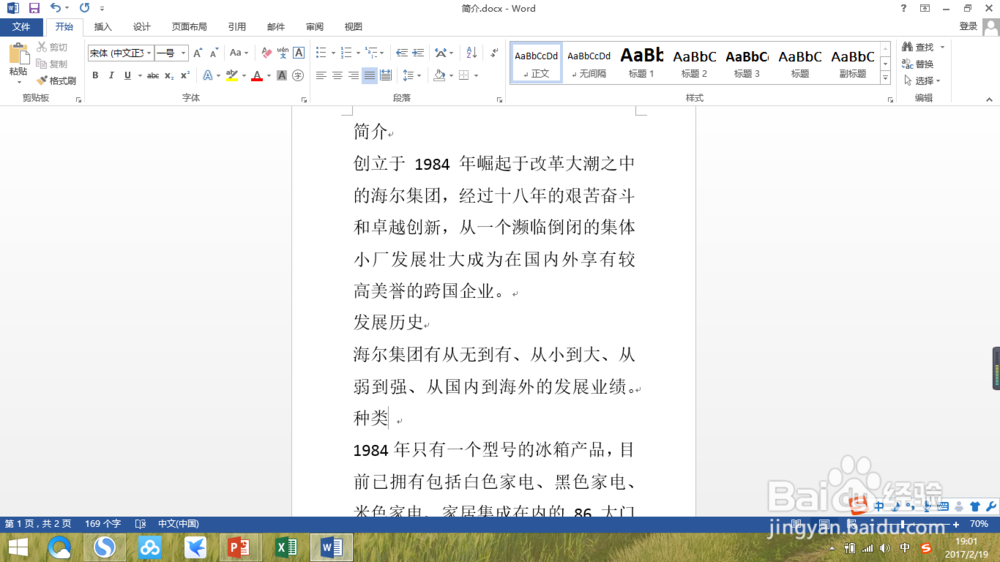
Task: Sort paragraph text icon
Action: [x=471, y=53]
